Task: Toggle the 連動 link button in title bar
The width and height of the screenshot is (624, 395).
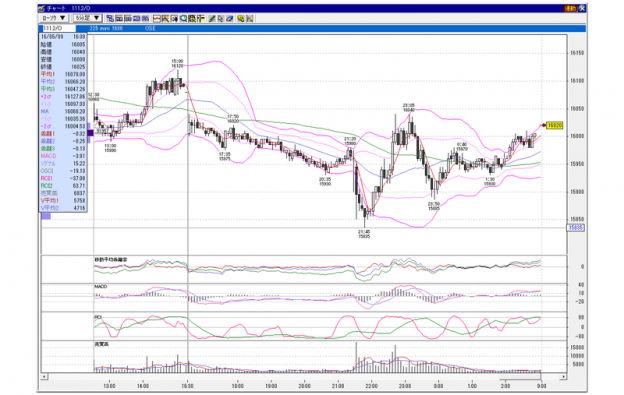Action: pos(570,8)
